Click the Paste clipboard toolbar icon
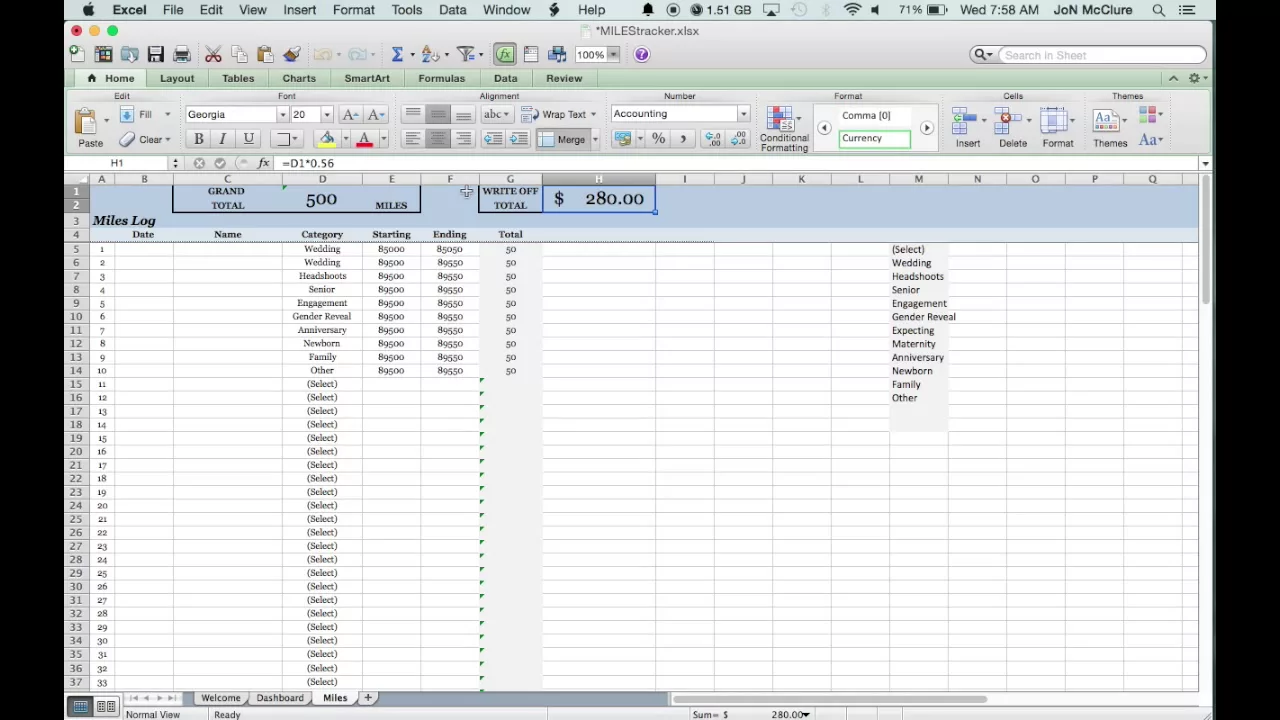1280x720 pixels. [x=265, y=54]
